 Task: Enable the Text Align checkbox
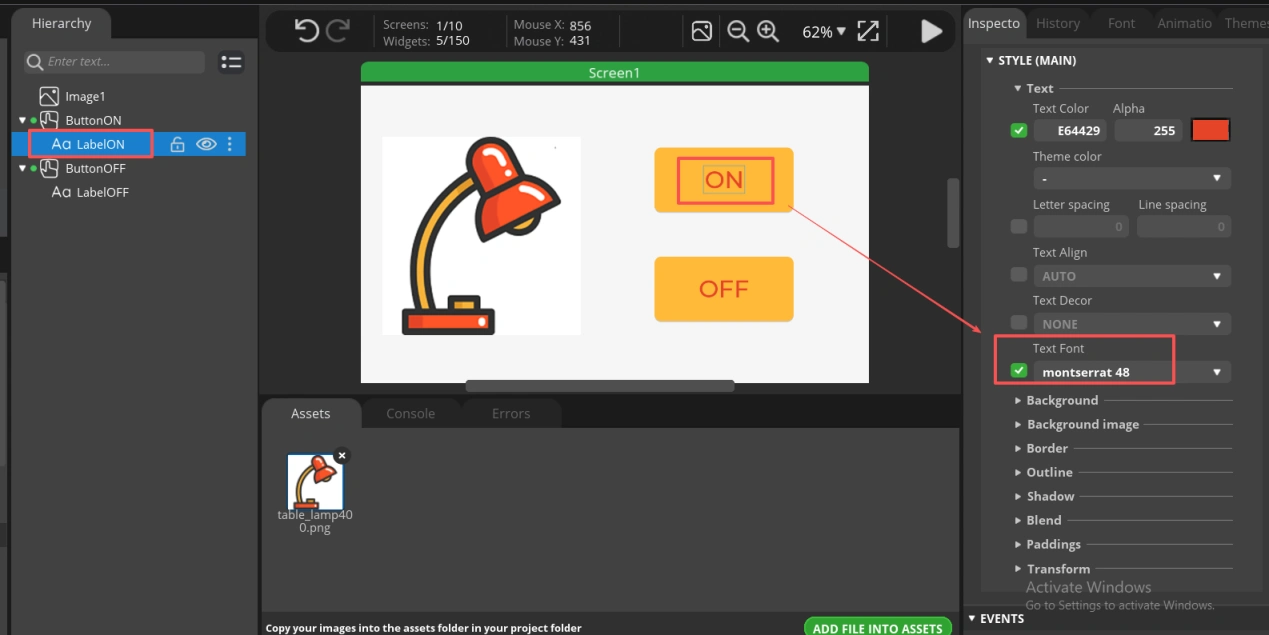point(1019,275)
